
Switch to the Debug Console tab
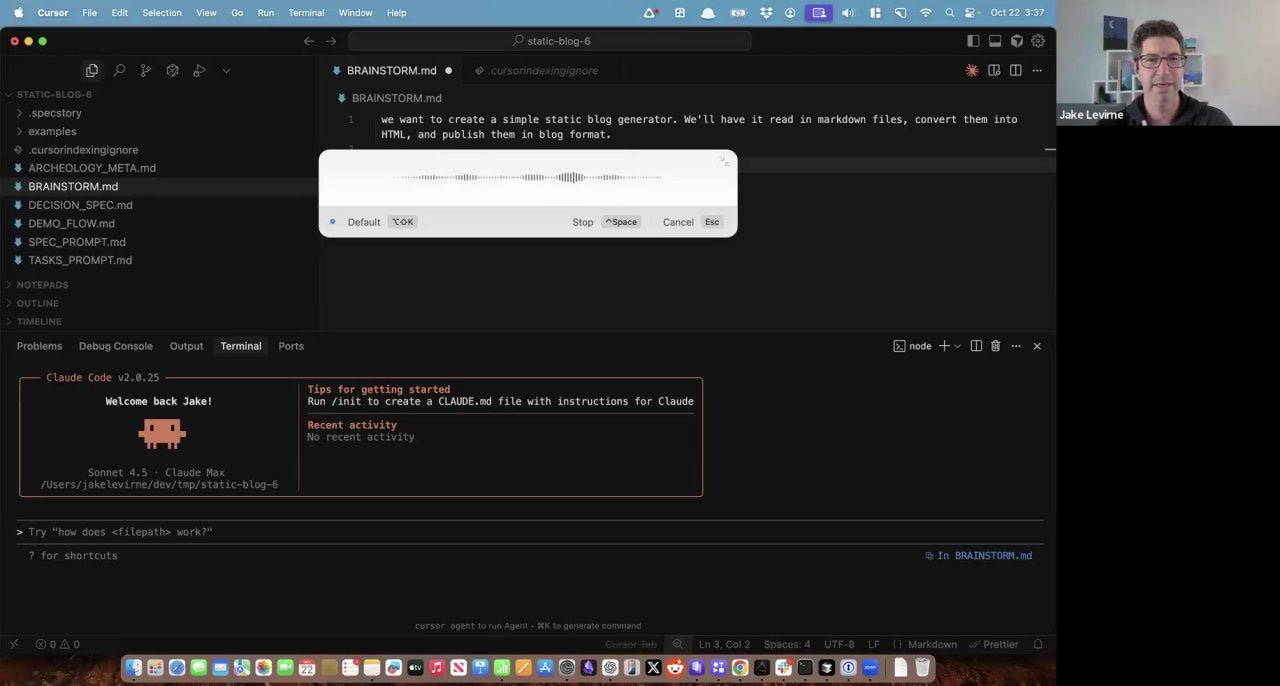(116, 346)
